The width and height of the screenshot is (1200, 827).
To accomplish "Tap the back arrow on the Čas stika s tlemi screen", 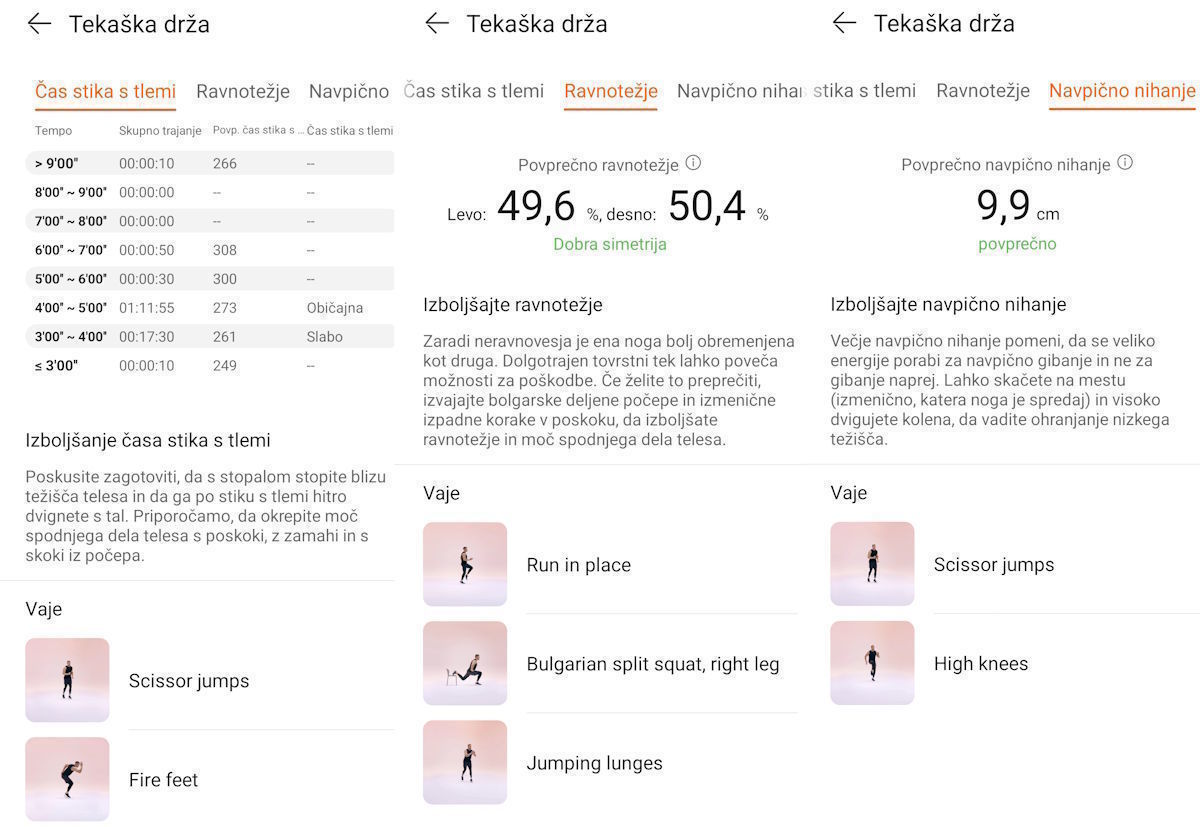I will pyautogui.click(x=39, y=24).
